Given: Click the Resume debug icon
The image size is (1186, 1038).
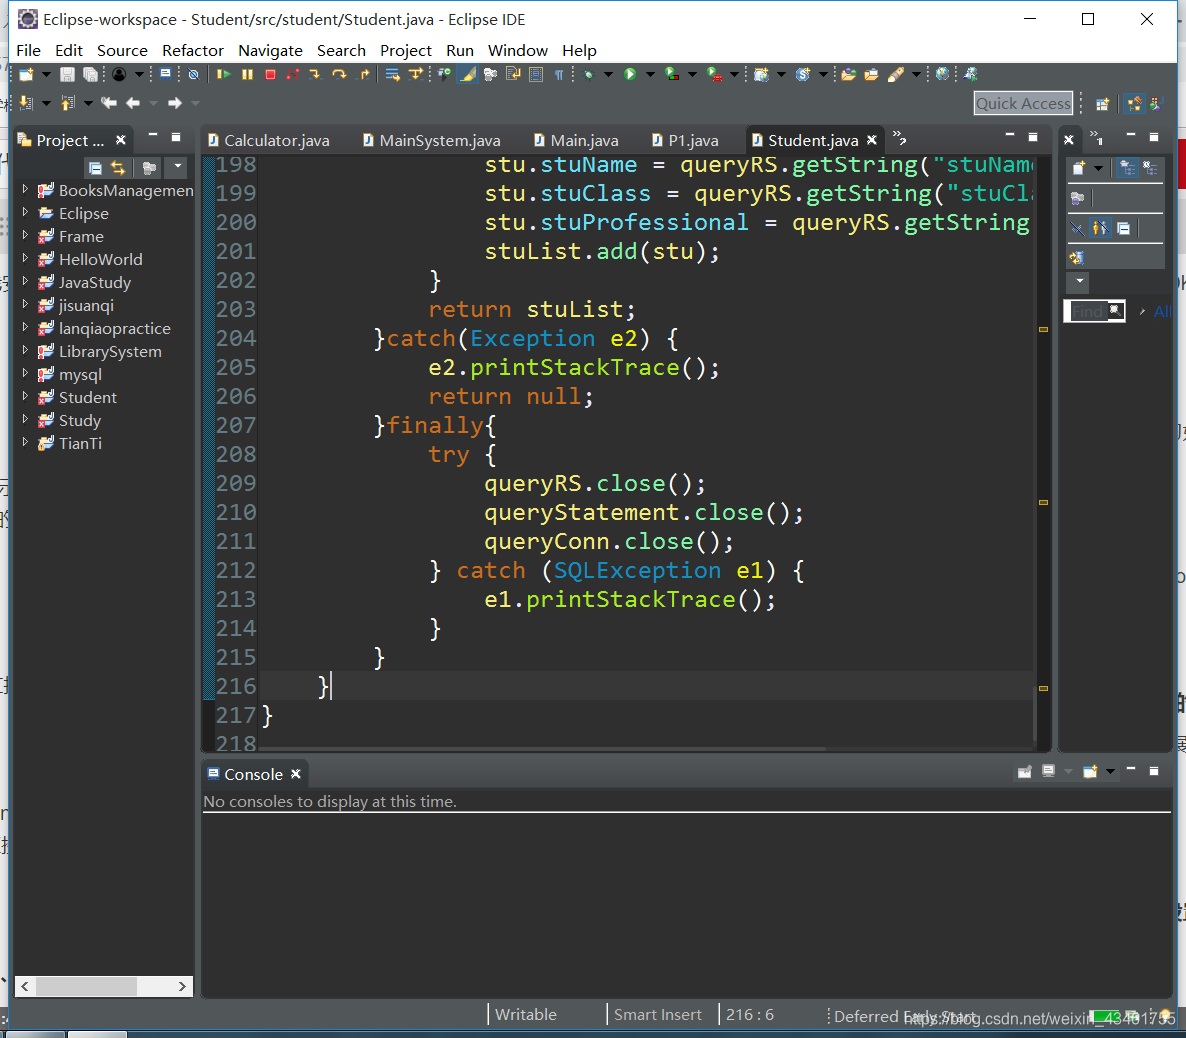Looking at the screenshot, I should tap(223, 74).
